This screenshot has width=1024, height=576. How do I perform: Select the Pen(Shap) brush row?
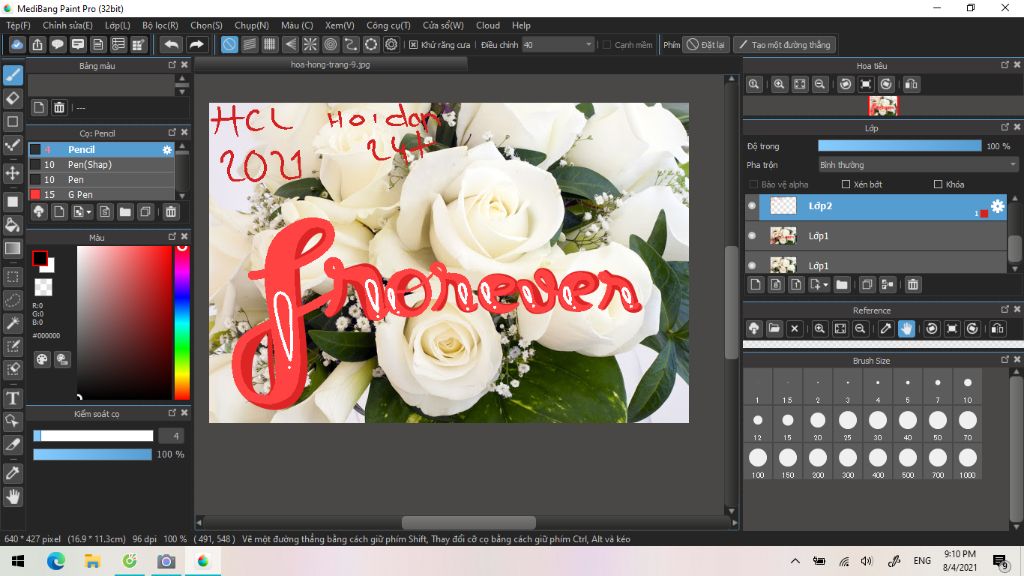point(101,165)
